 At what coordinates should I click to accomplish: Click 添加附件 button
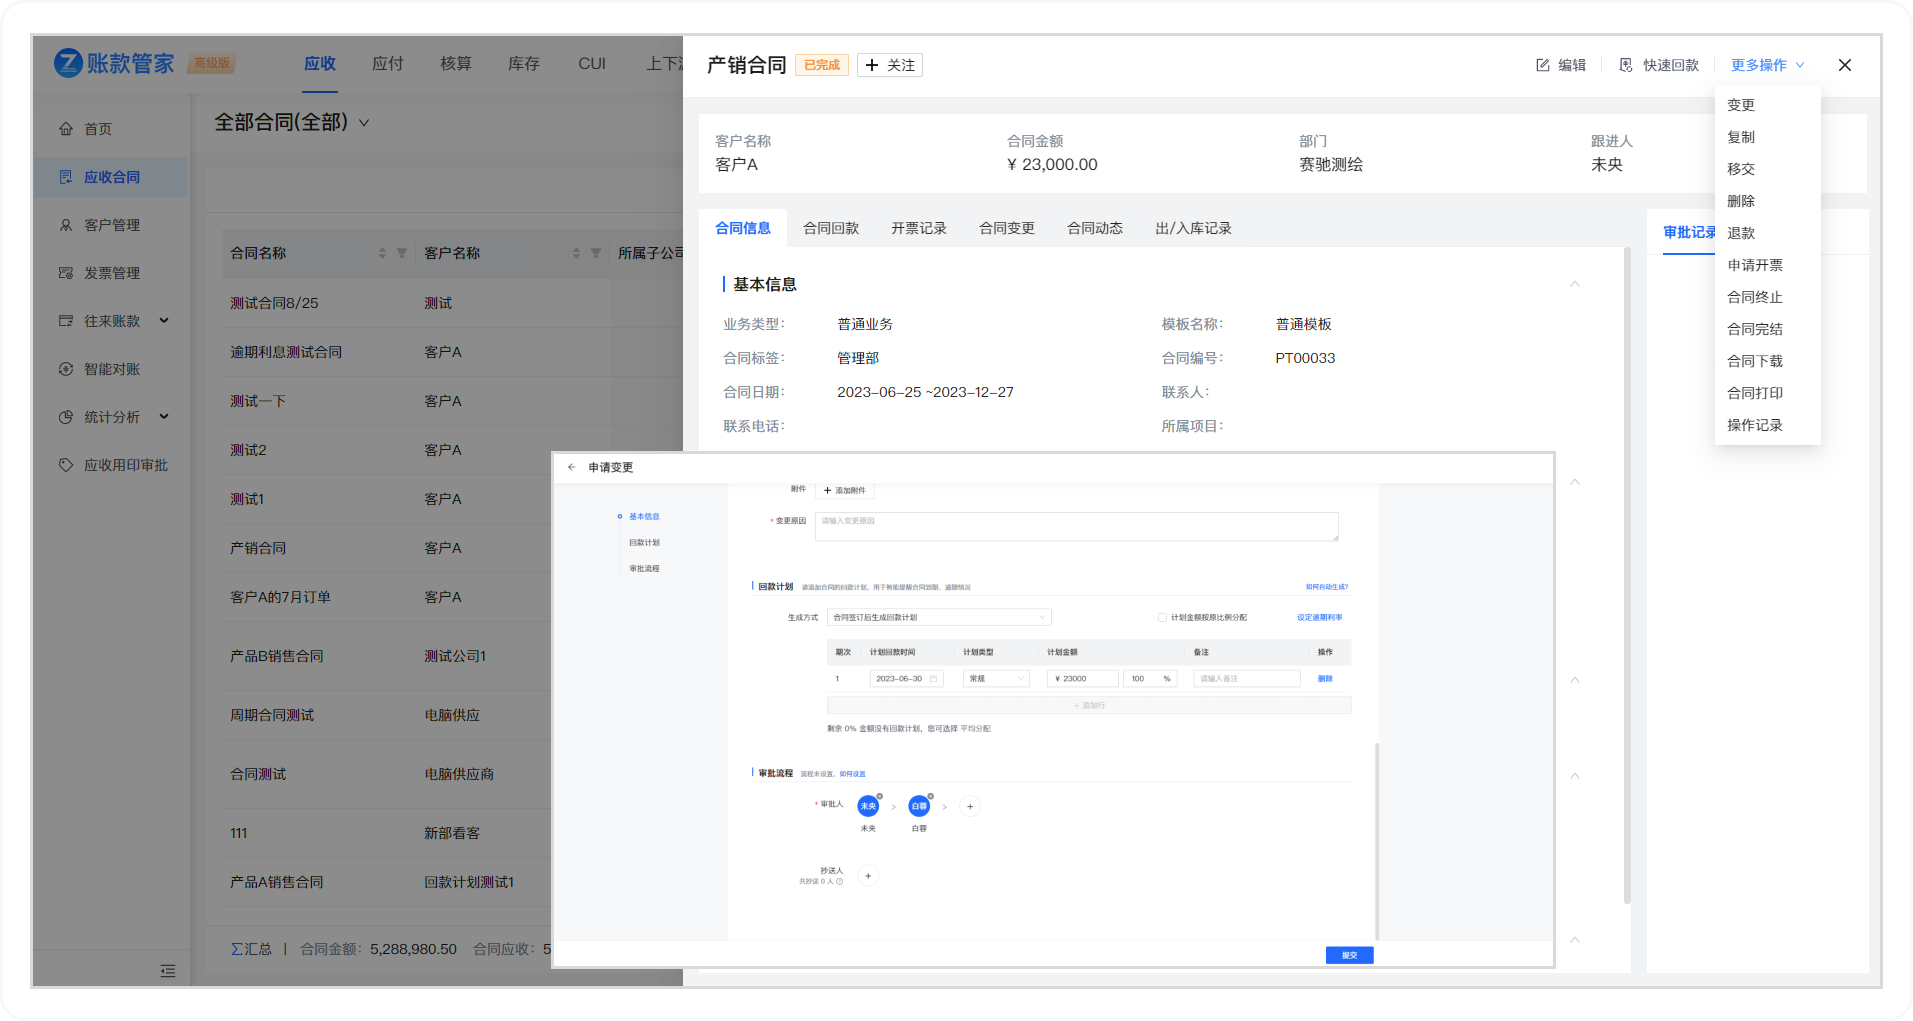845,490
